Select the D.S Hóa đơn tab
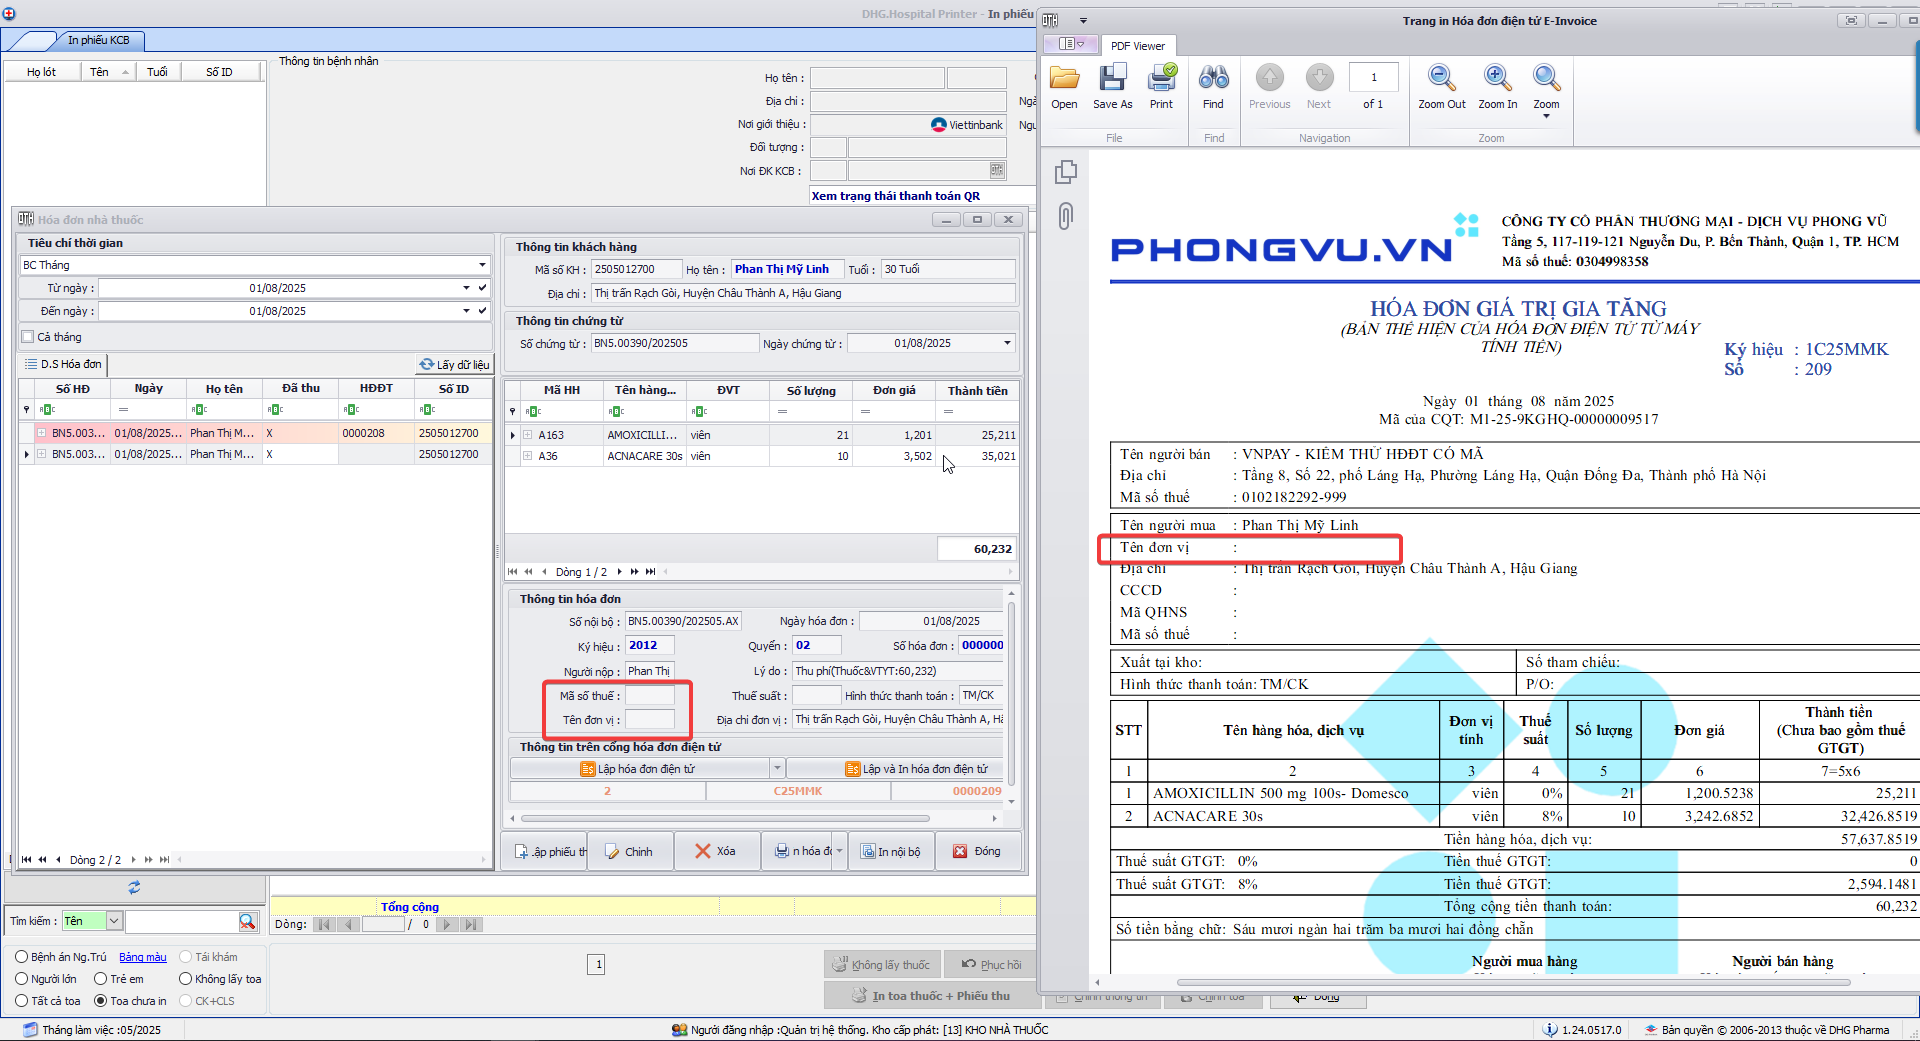1920x1041 pixels. (63, 364)
